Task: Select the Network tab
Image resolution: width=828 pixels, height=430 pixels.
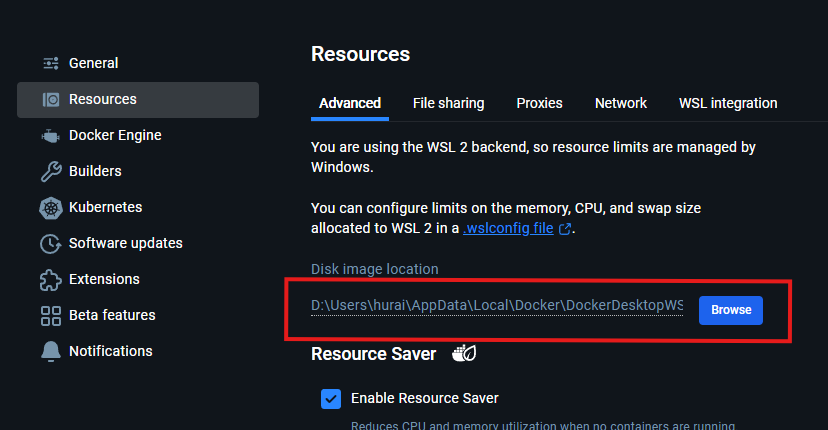Action: (x=620, y=104)
